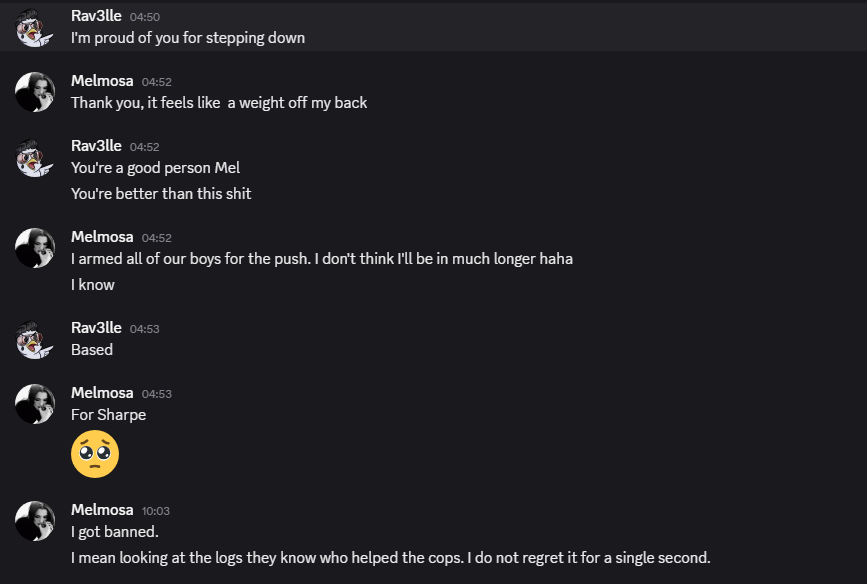Click the 10:03 timestamp
The image size is (867, 584).
[157, 511]
